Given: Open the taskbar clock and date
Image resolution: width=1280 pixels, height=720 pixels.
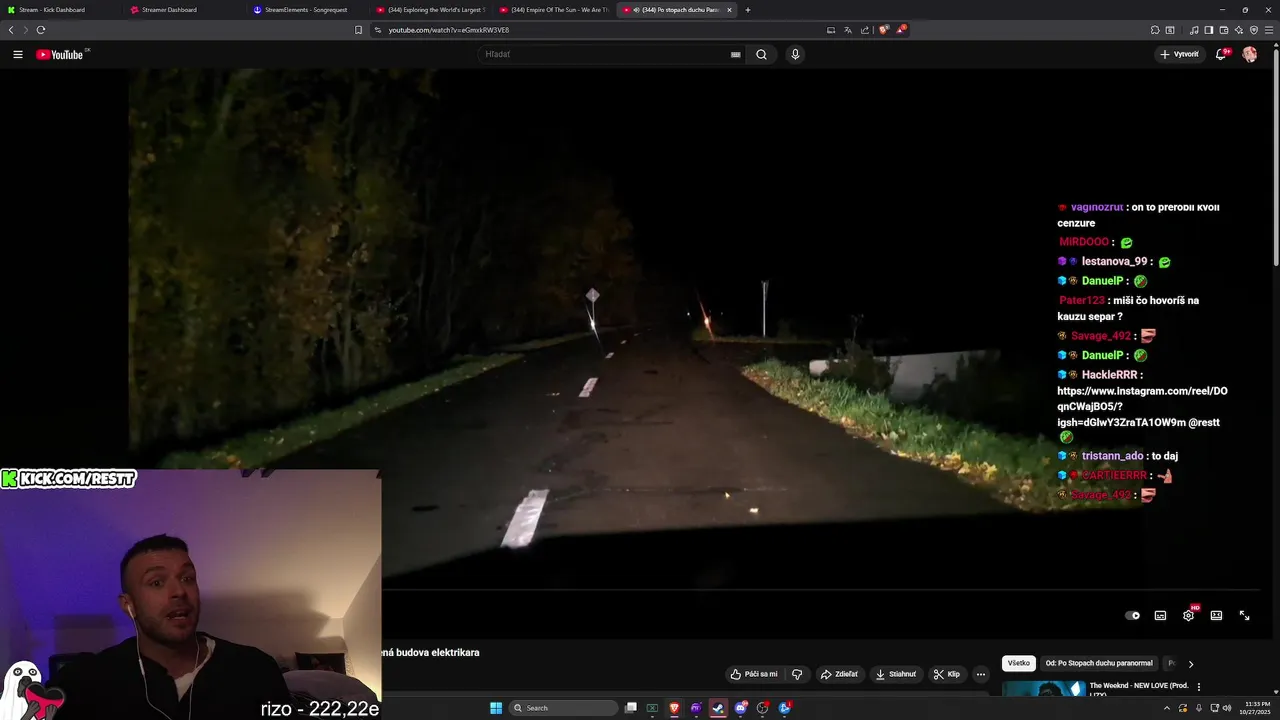Looking at the screenshot, I should 1257,708.
